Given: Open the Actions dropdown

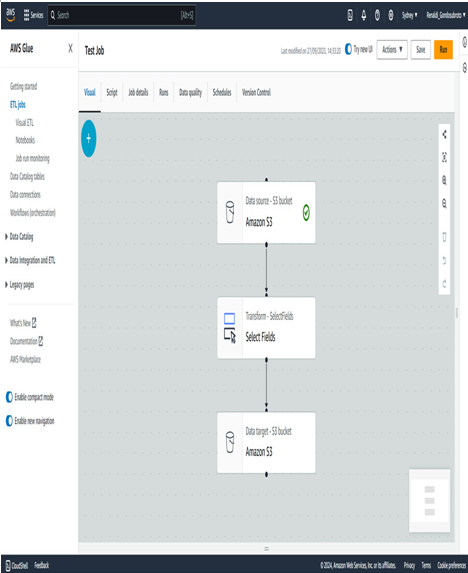Looking at the screenshot, I should pyautogui.click(x=392, y=50).
